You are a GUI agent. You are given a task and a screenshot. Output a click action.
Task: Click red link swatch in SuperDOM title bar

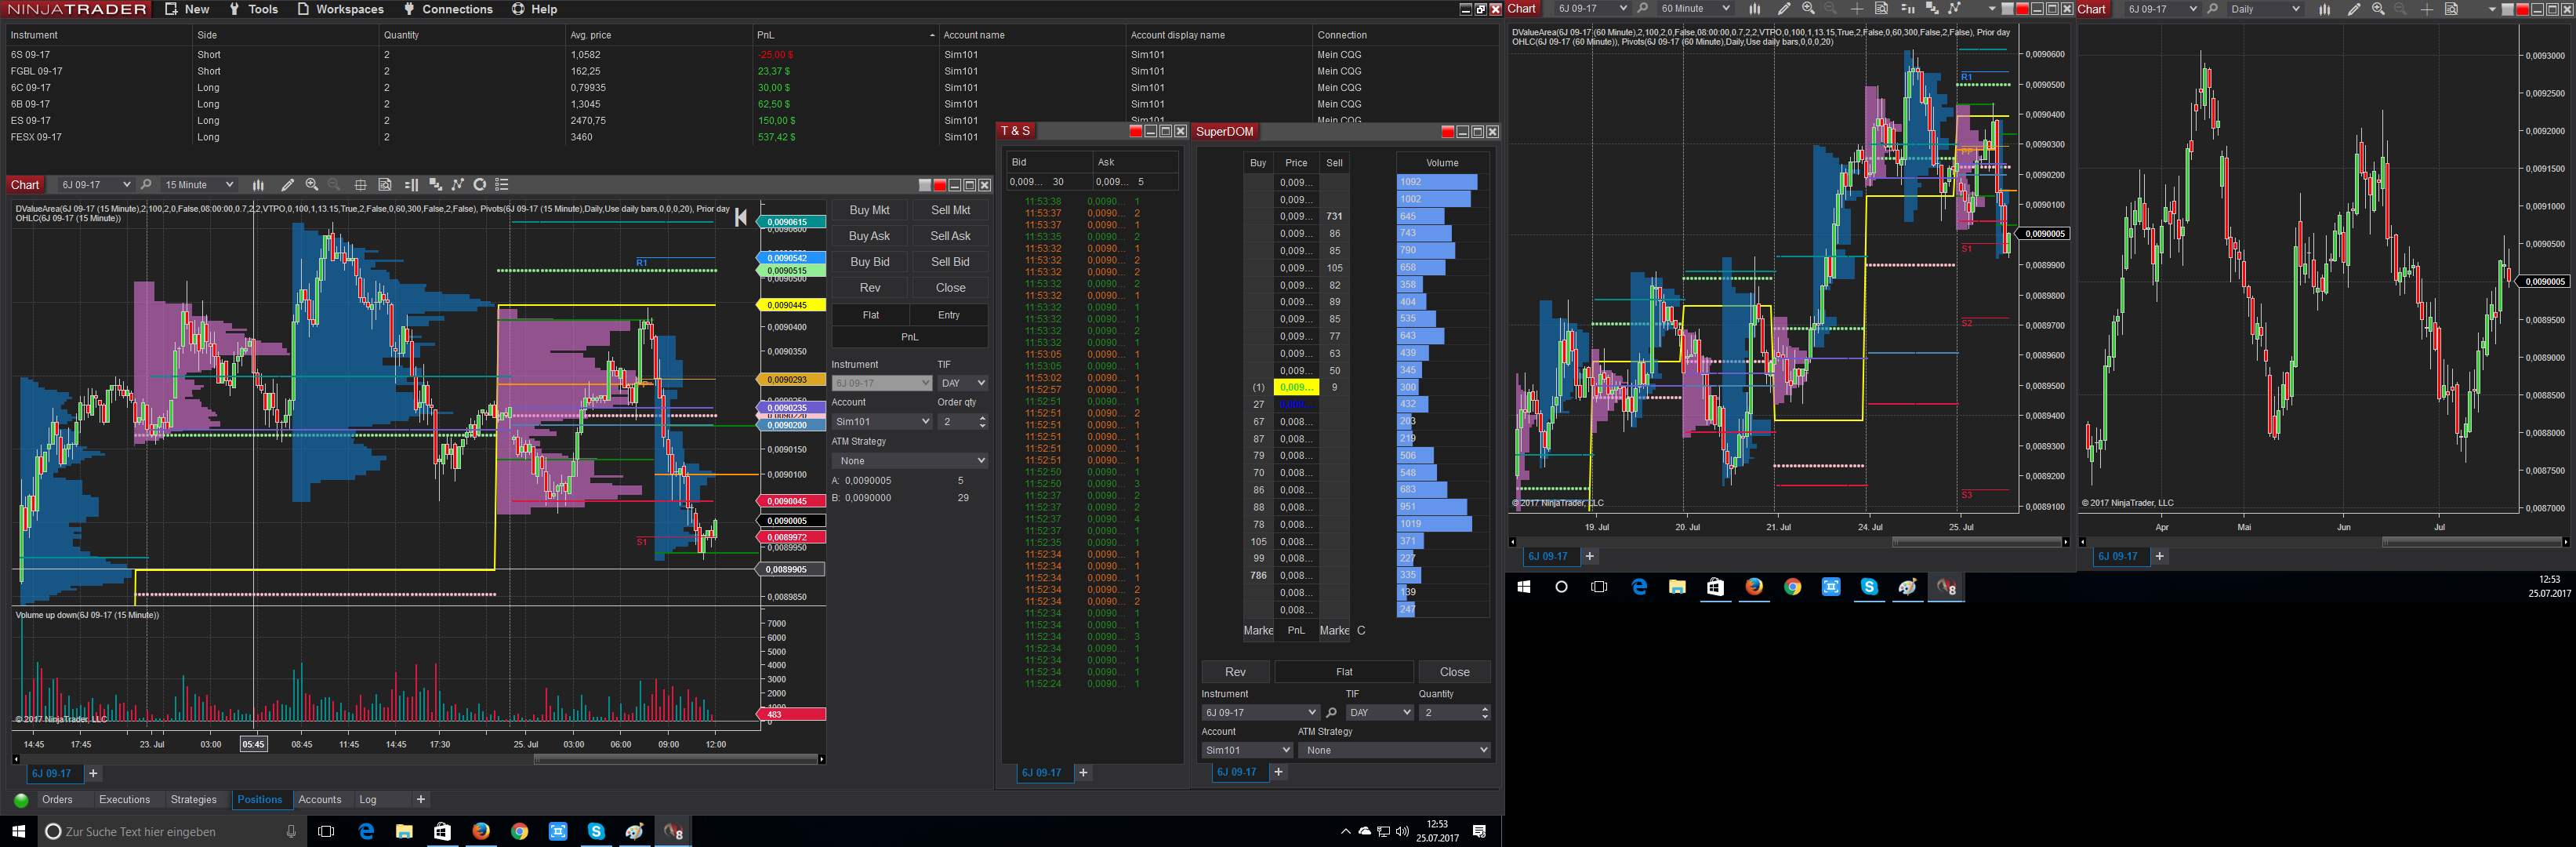coord(1447,132)
